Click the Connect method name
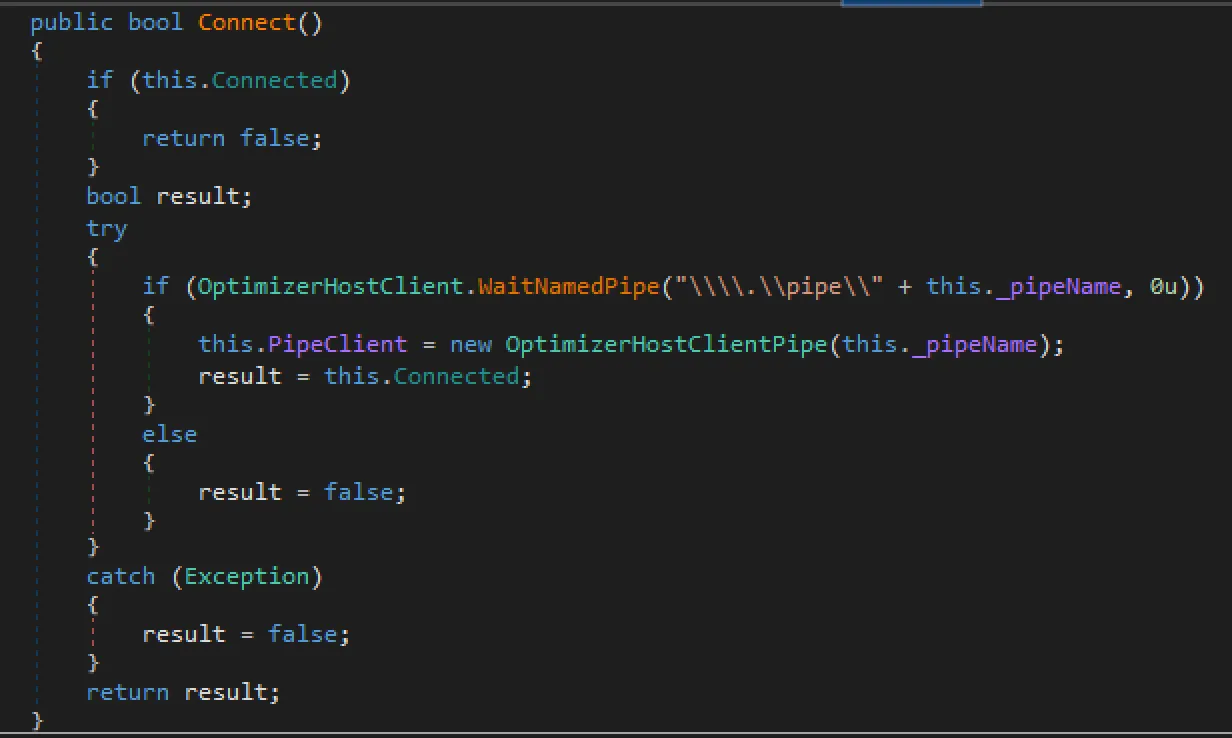This screenshot has height=738, width=1232. tap(244, 21)
